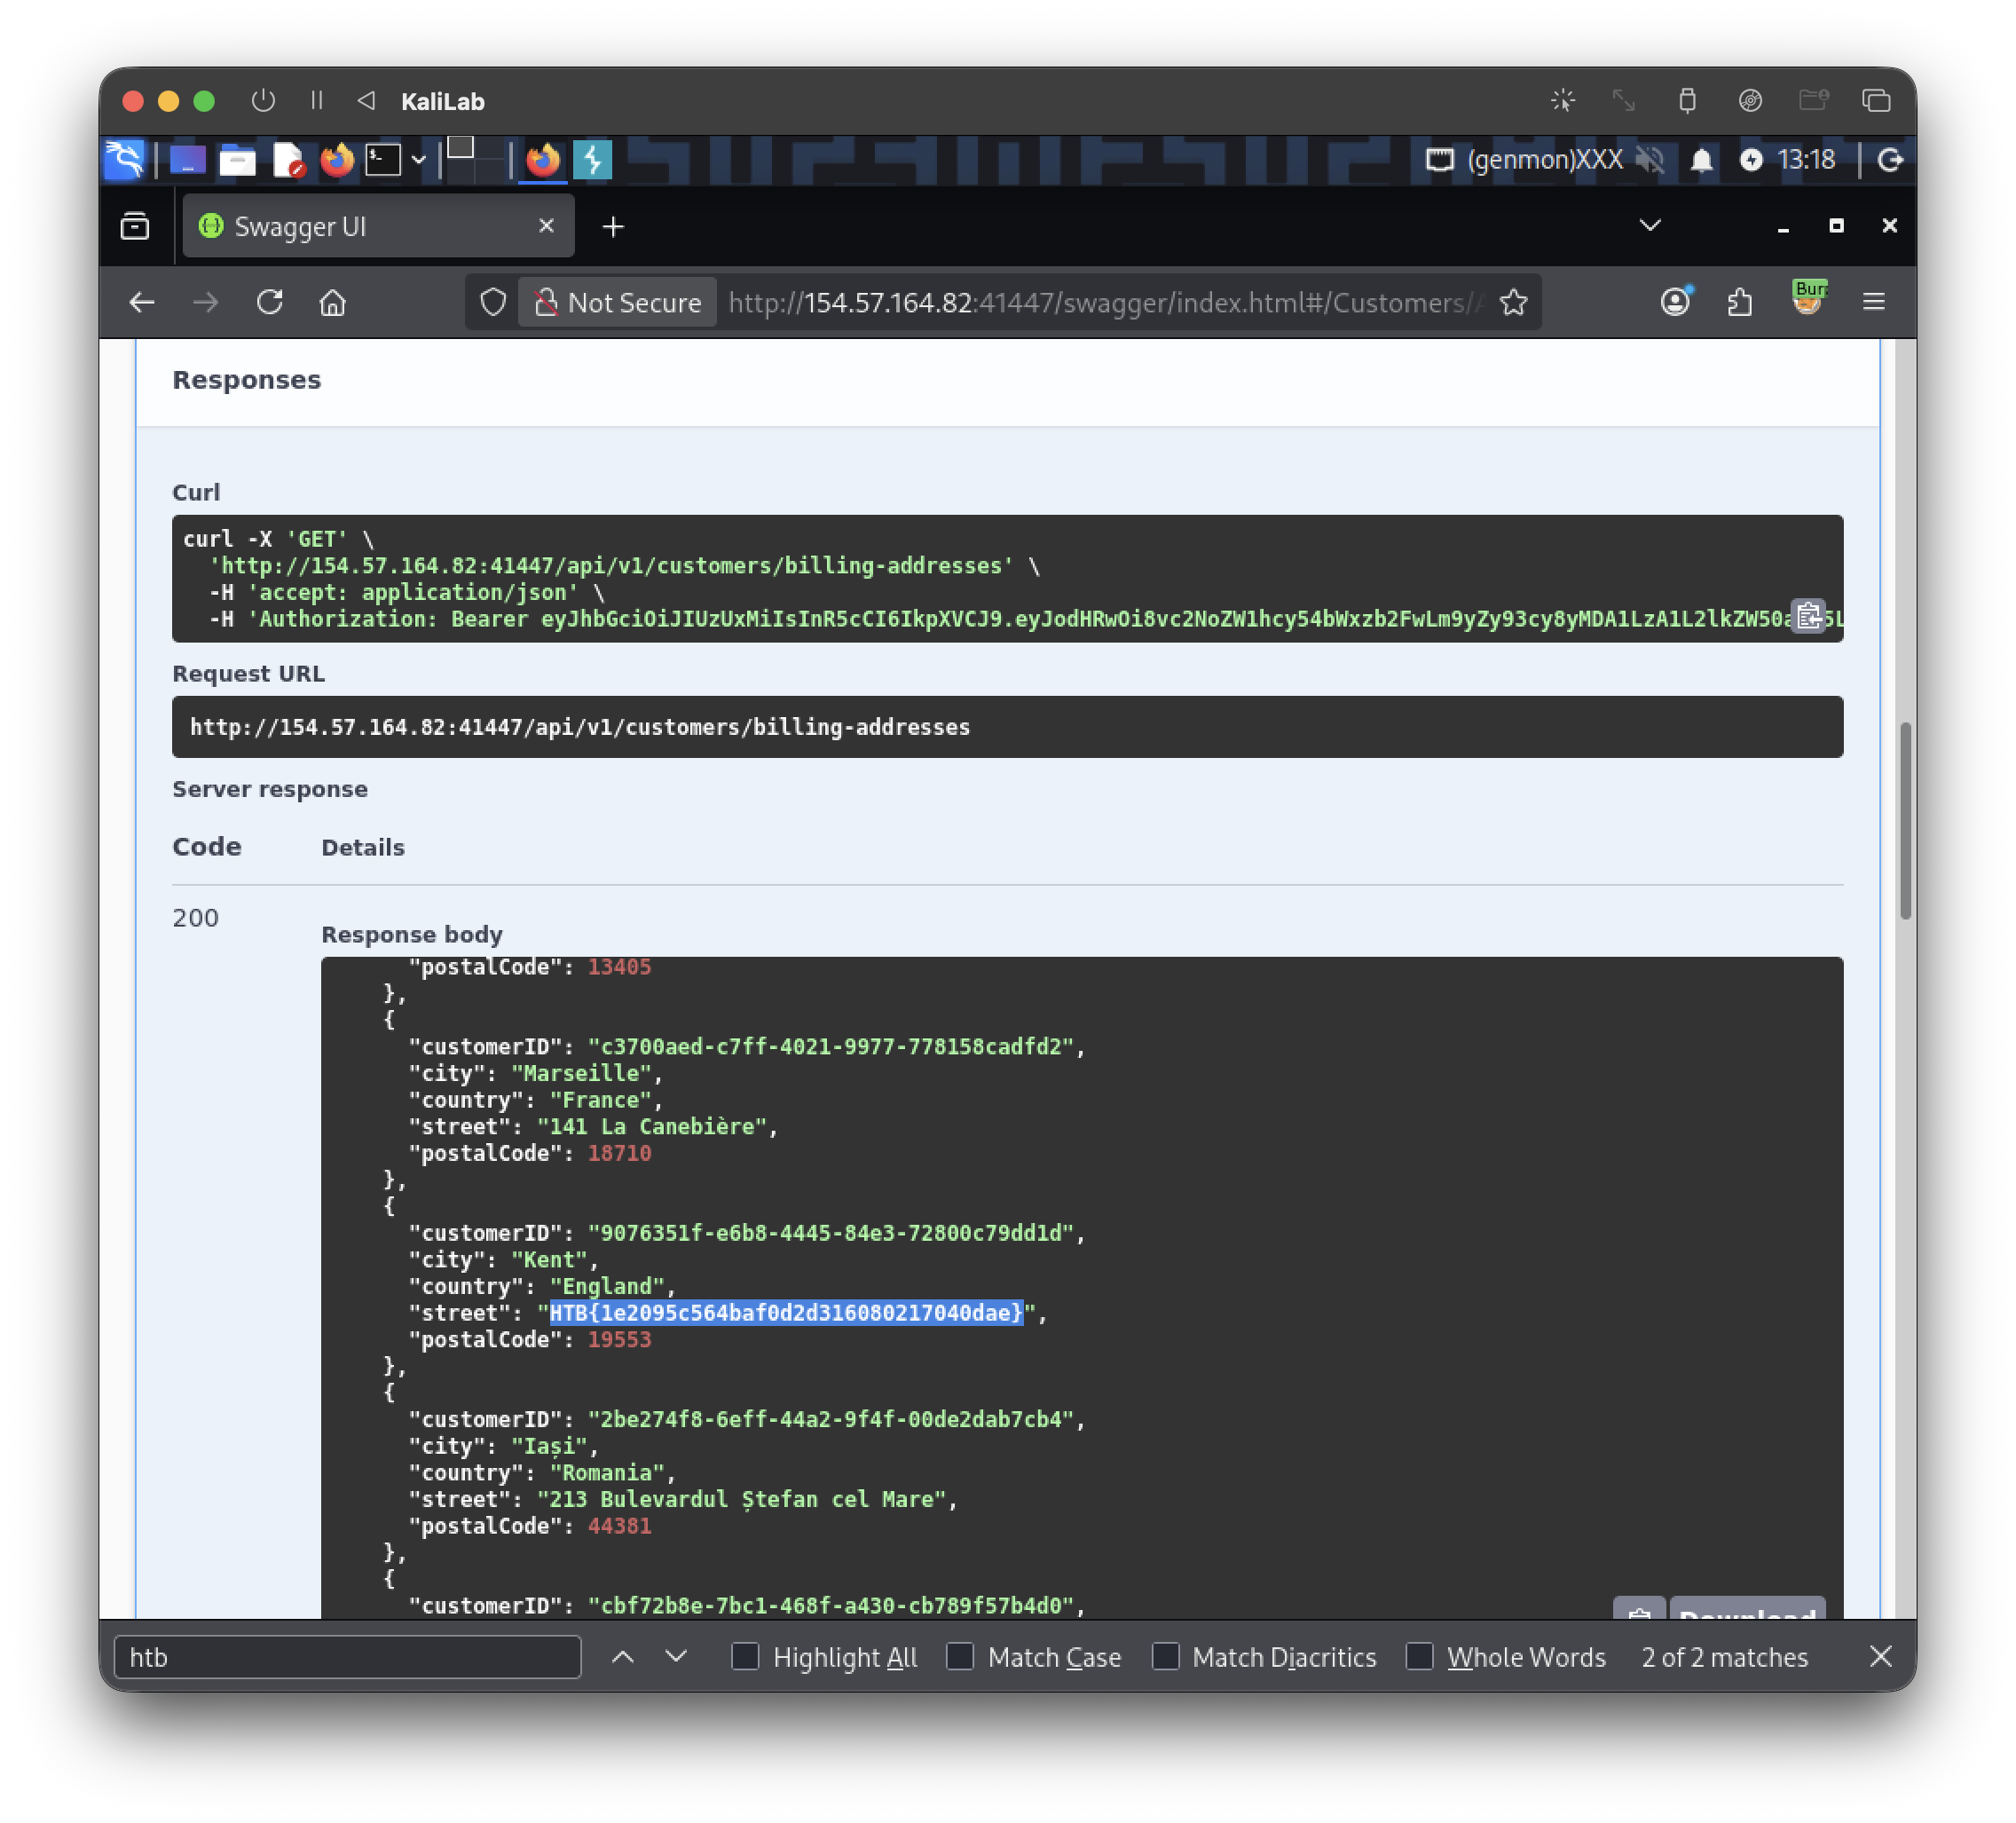Image resolution: width=2016 pixels, height=1823 pixels.
Task: Enable the Whole Words checkbox
Action: click(1419, 1656)
